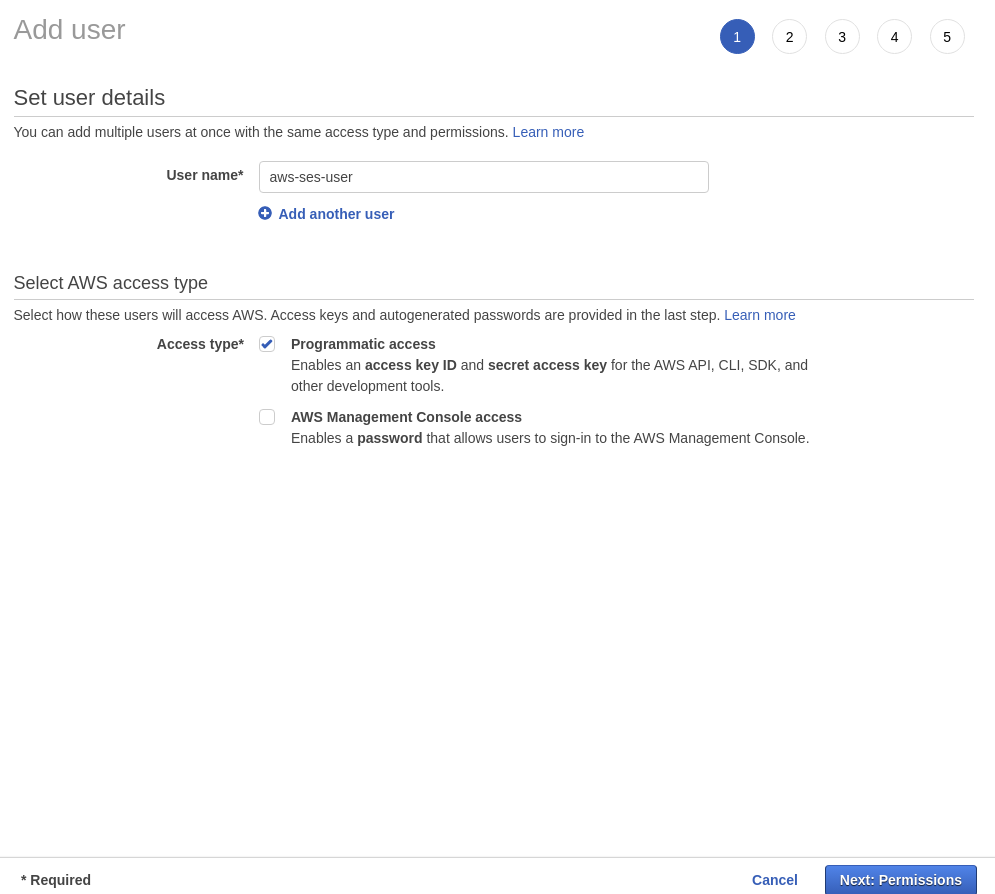The height and width of the screenshot is (894, 995).
Task: Click the Select AWS access type heading
Action: [111, 283]
